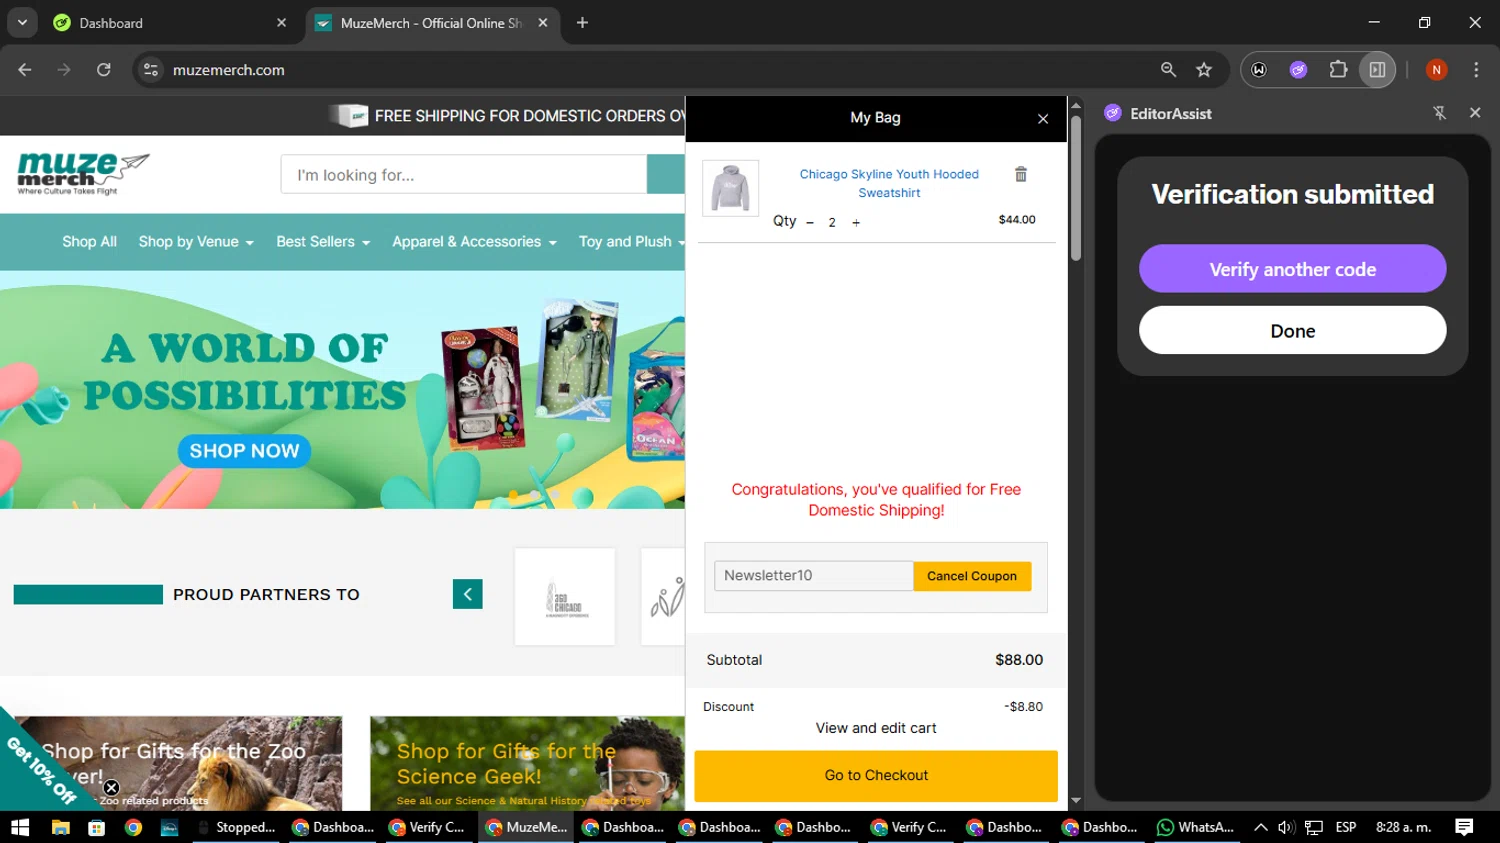This screenshot has height=843, width=1500.
Task: Click the muzemerch.com address bar
Action: pos(650,70)
